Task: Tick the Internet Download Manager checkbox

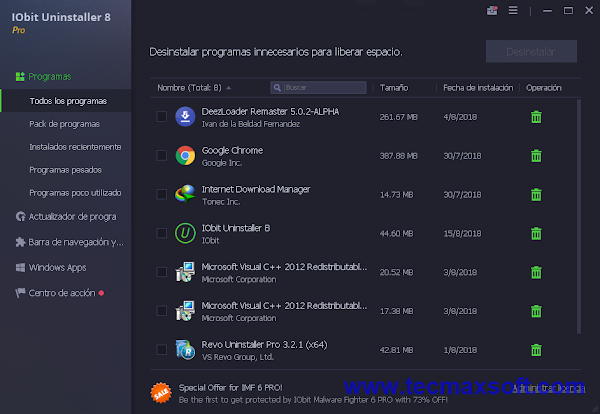Action: [162, 194]
